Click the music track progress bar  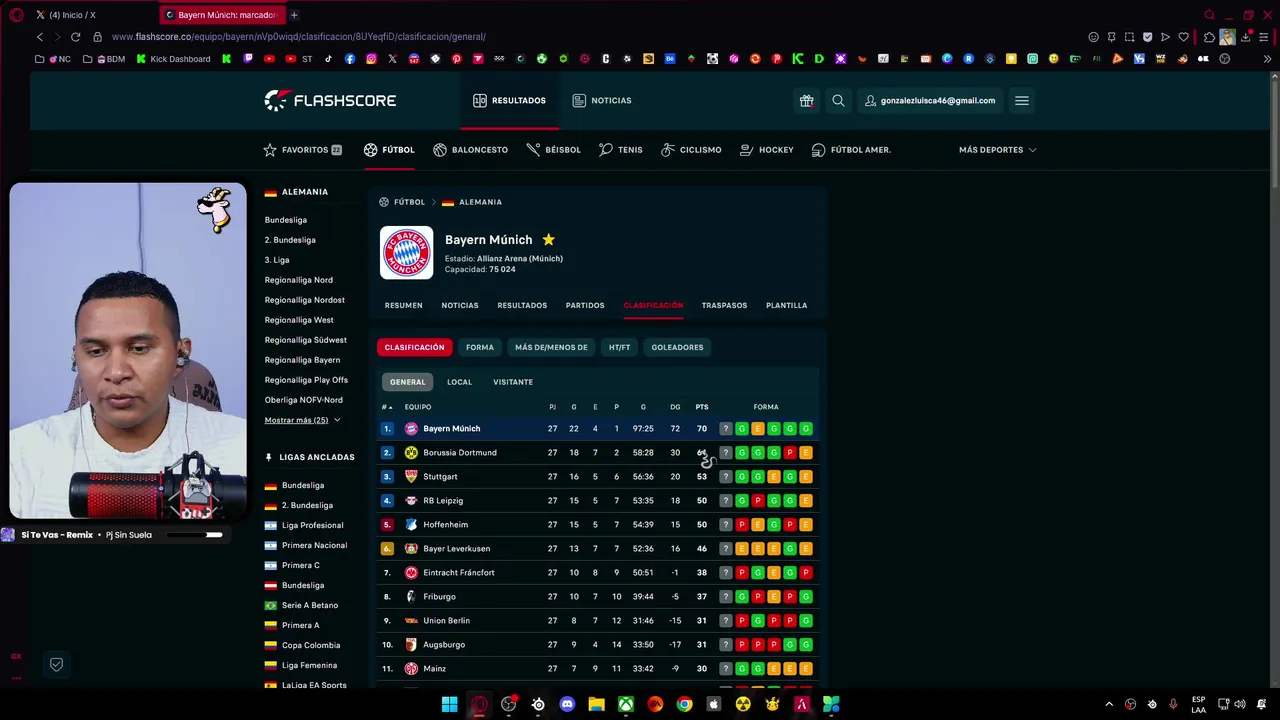[195, 535]
